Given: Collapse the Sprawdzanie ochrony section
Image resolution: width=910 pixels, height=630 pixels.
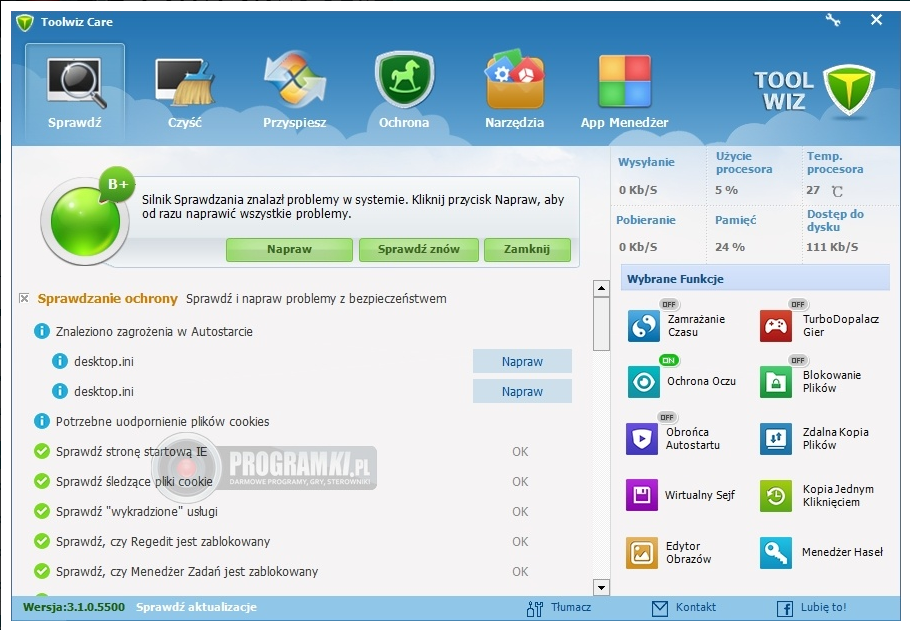Looking at the screenshot, I should point(24,298).
